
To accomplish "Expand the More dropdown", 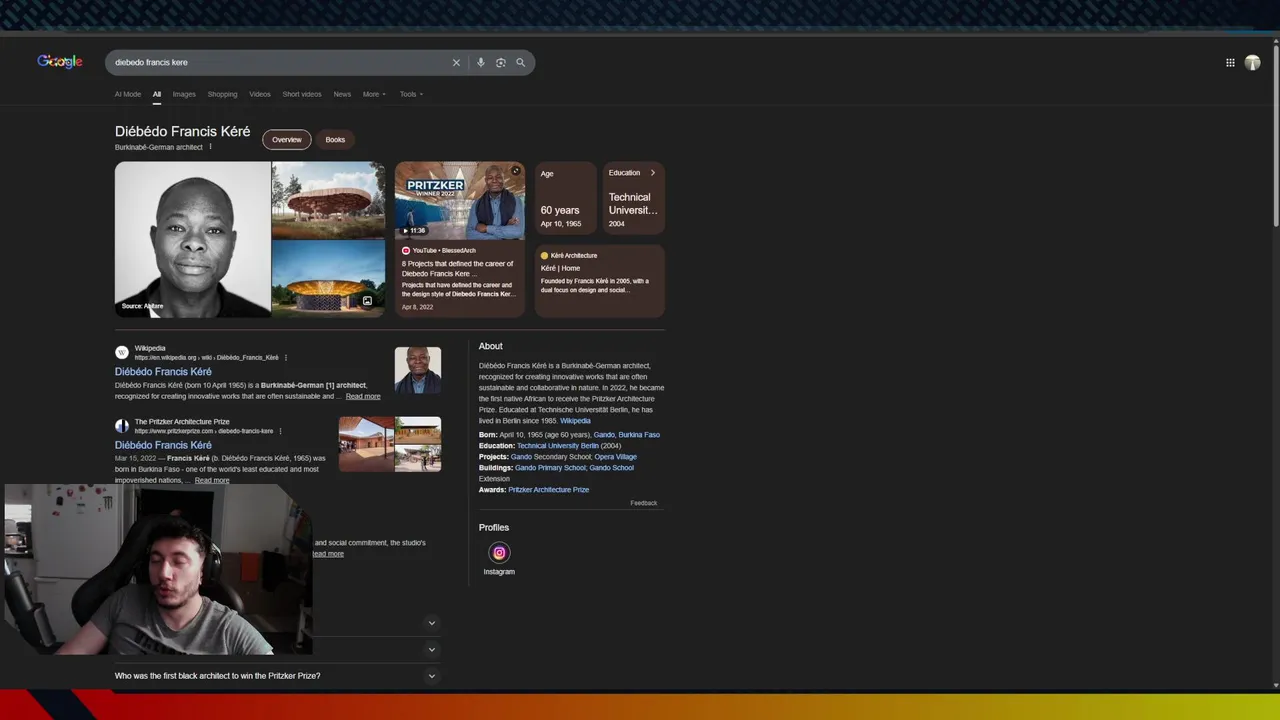I will pyautogui.click(x=374, y=94).
